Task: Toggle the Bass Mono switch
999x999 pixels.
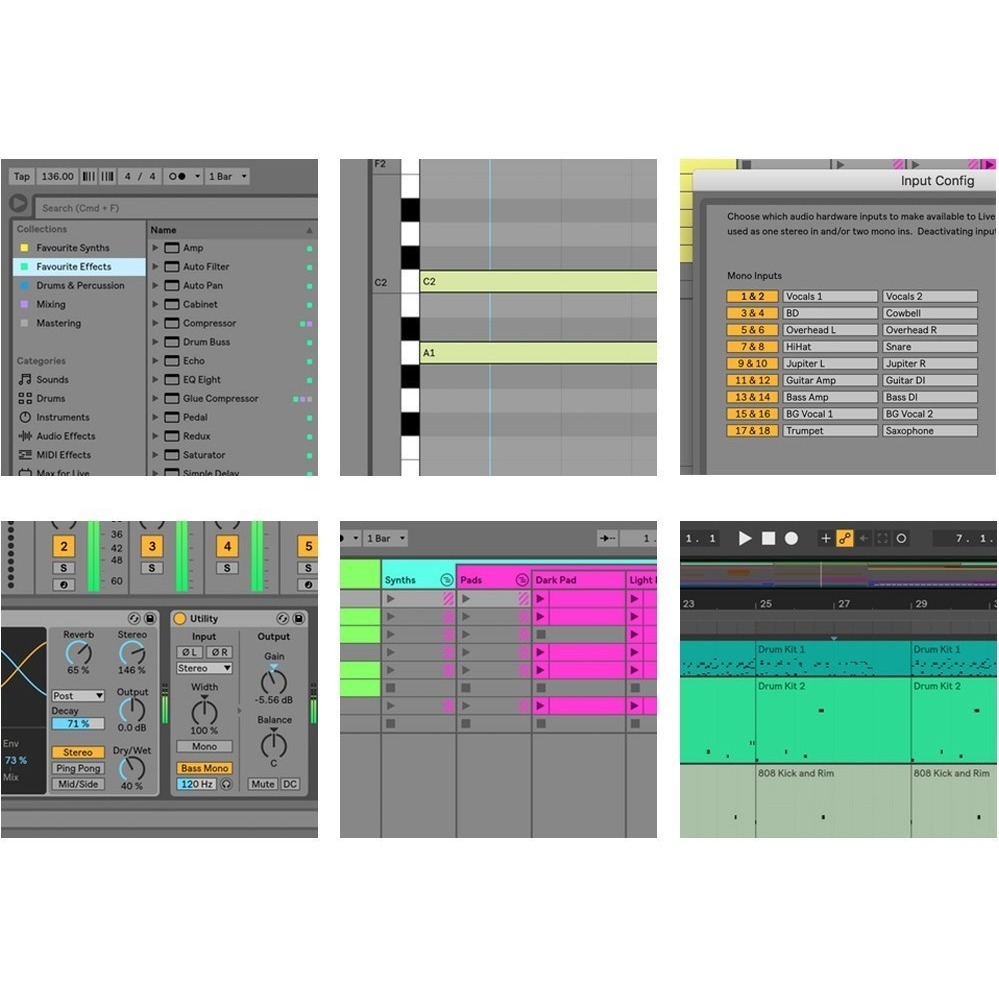Action: (204, 768)
